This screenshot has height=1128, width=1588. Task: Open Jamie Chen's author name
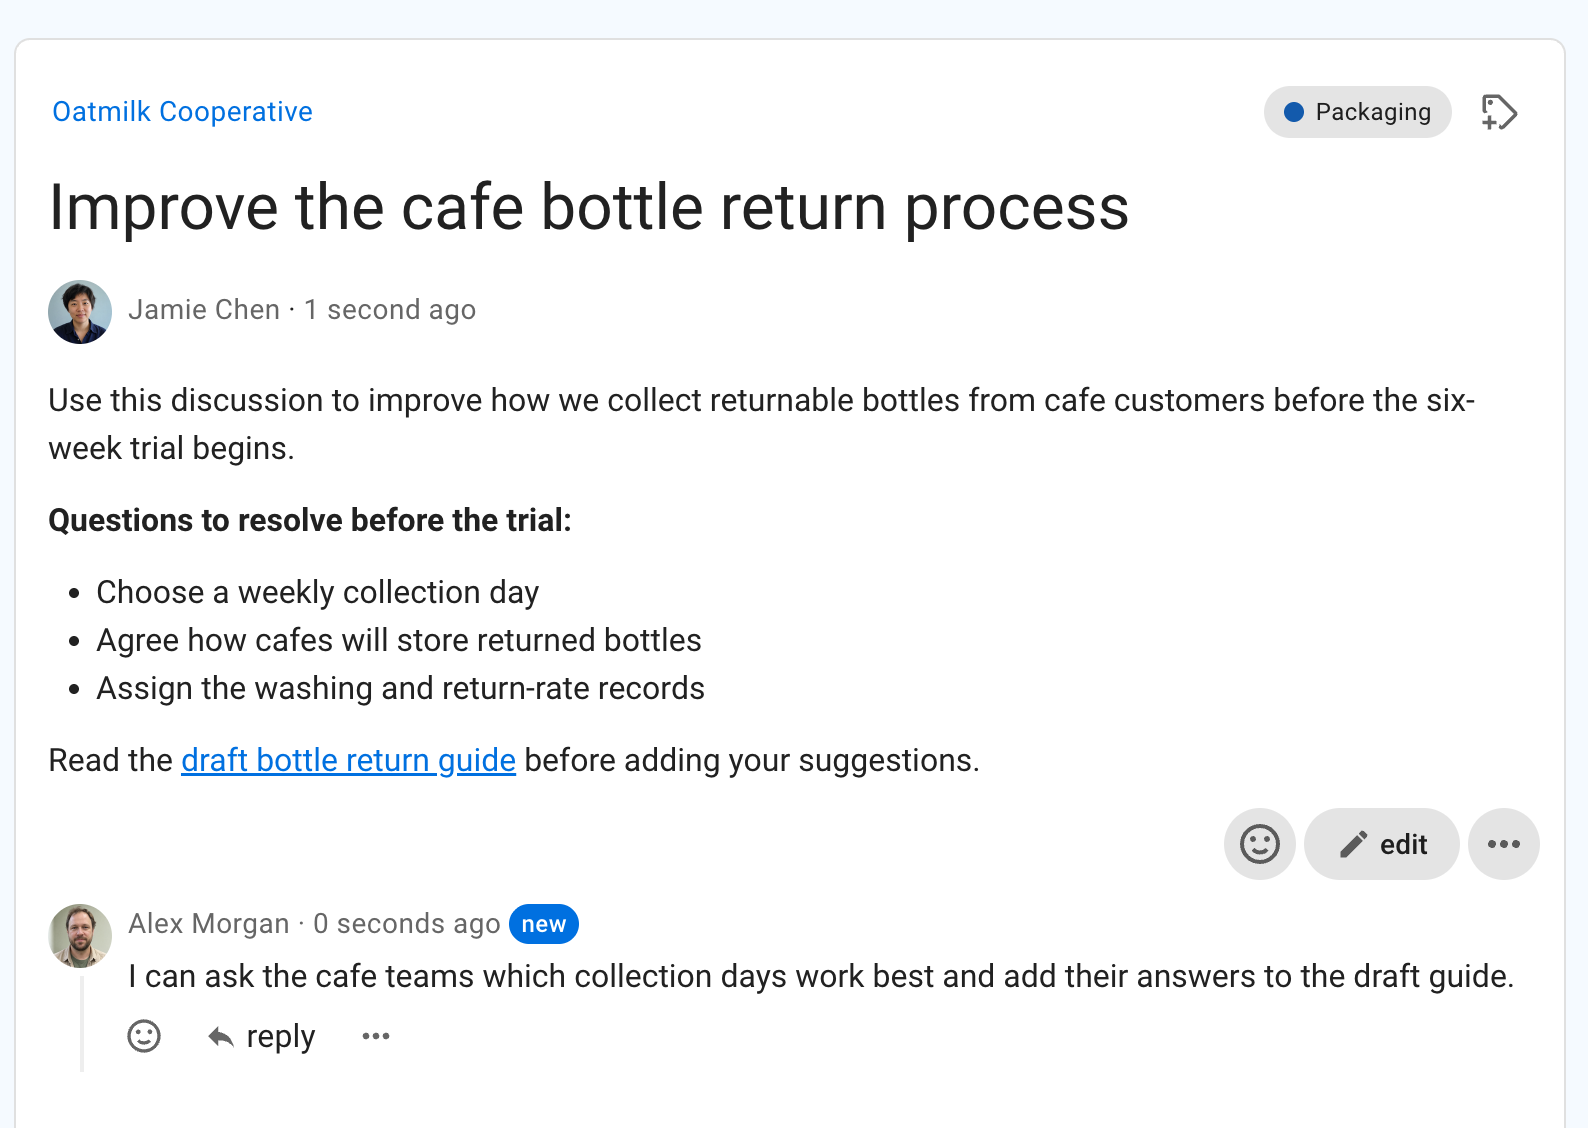204,310
